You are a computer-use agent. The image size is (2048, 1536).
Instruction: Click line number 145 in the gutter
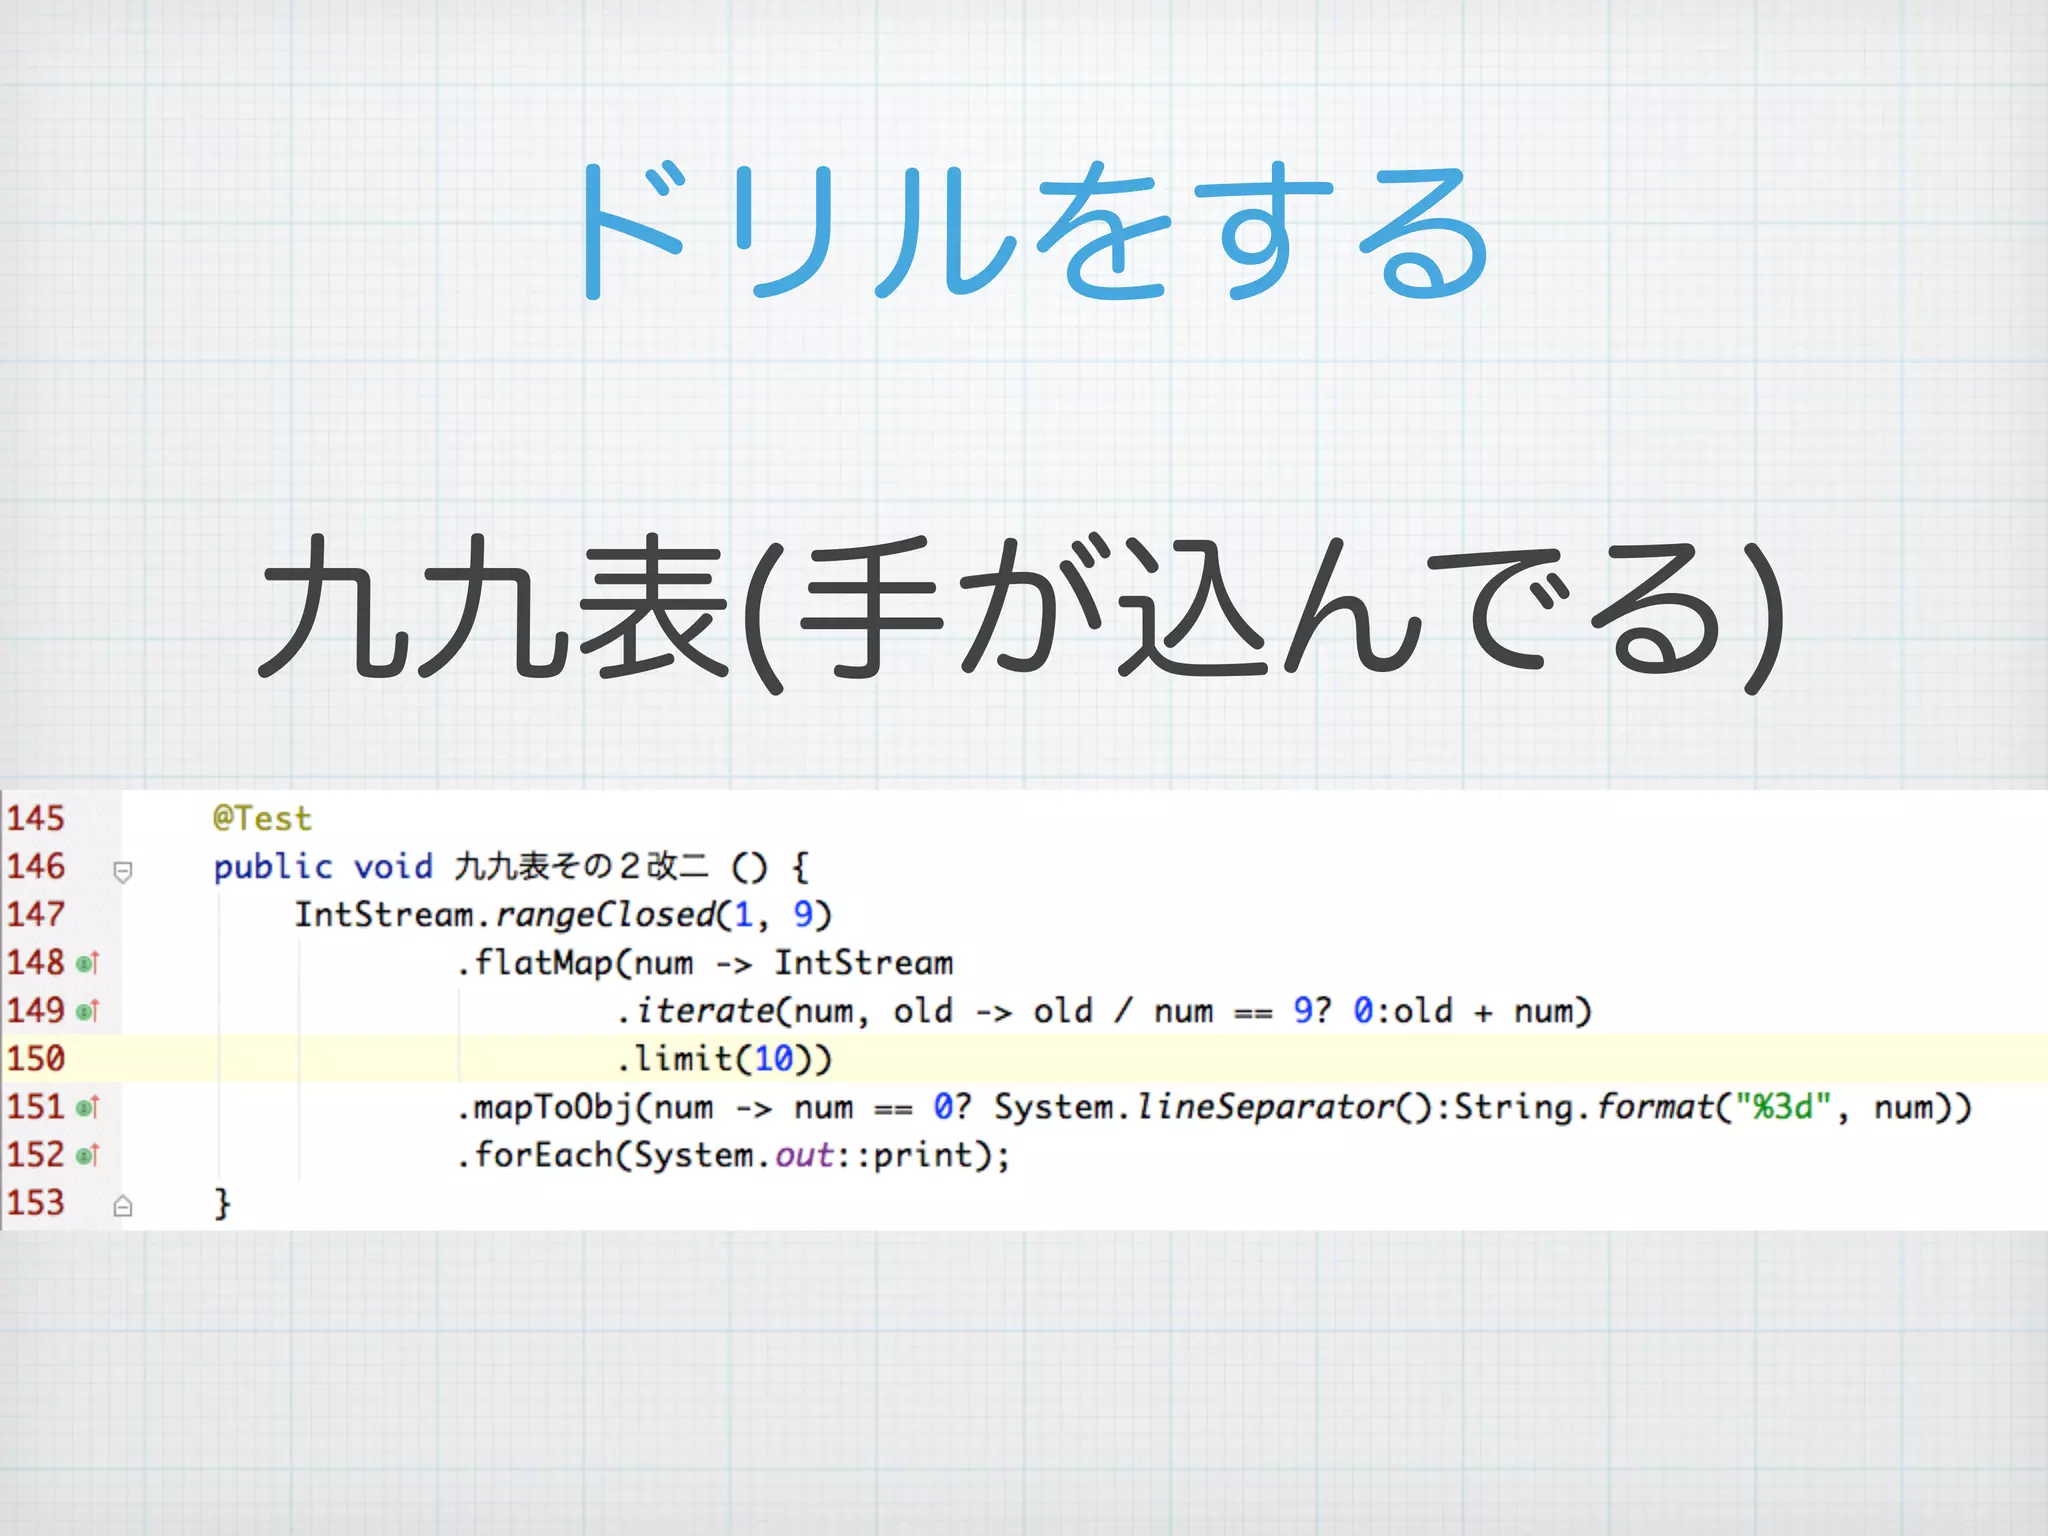coord(36,818)
